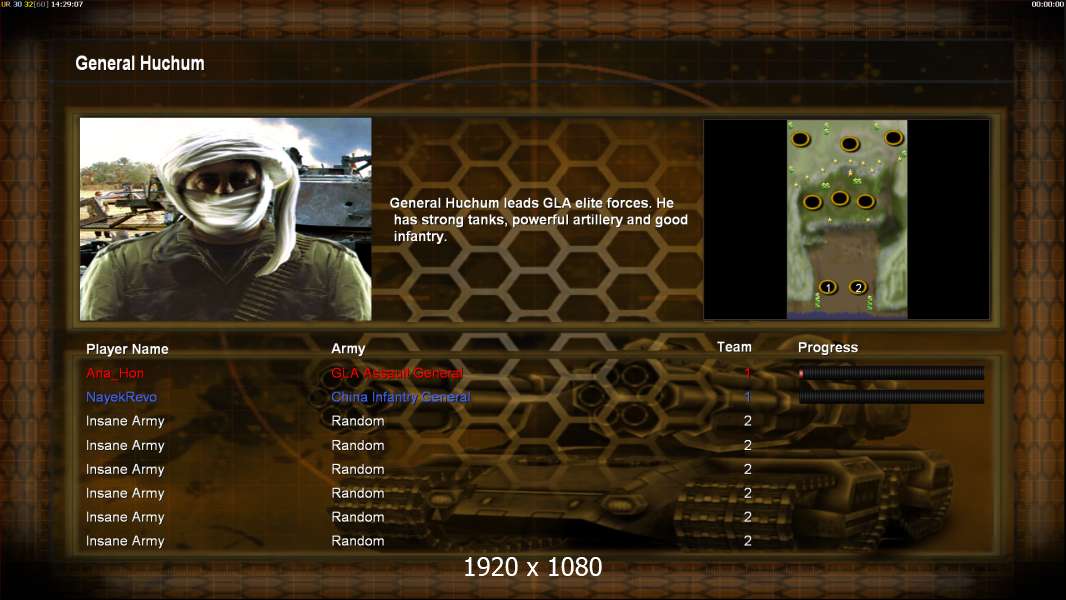Click the China Infantry General army entry
The image size is (1066, 600).
tap(400, 397)
